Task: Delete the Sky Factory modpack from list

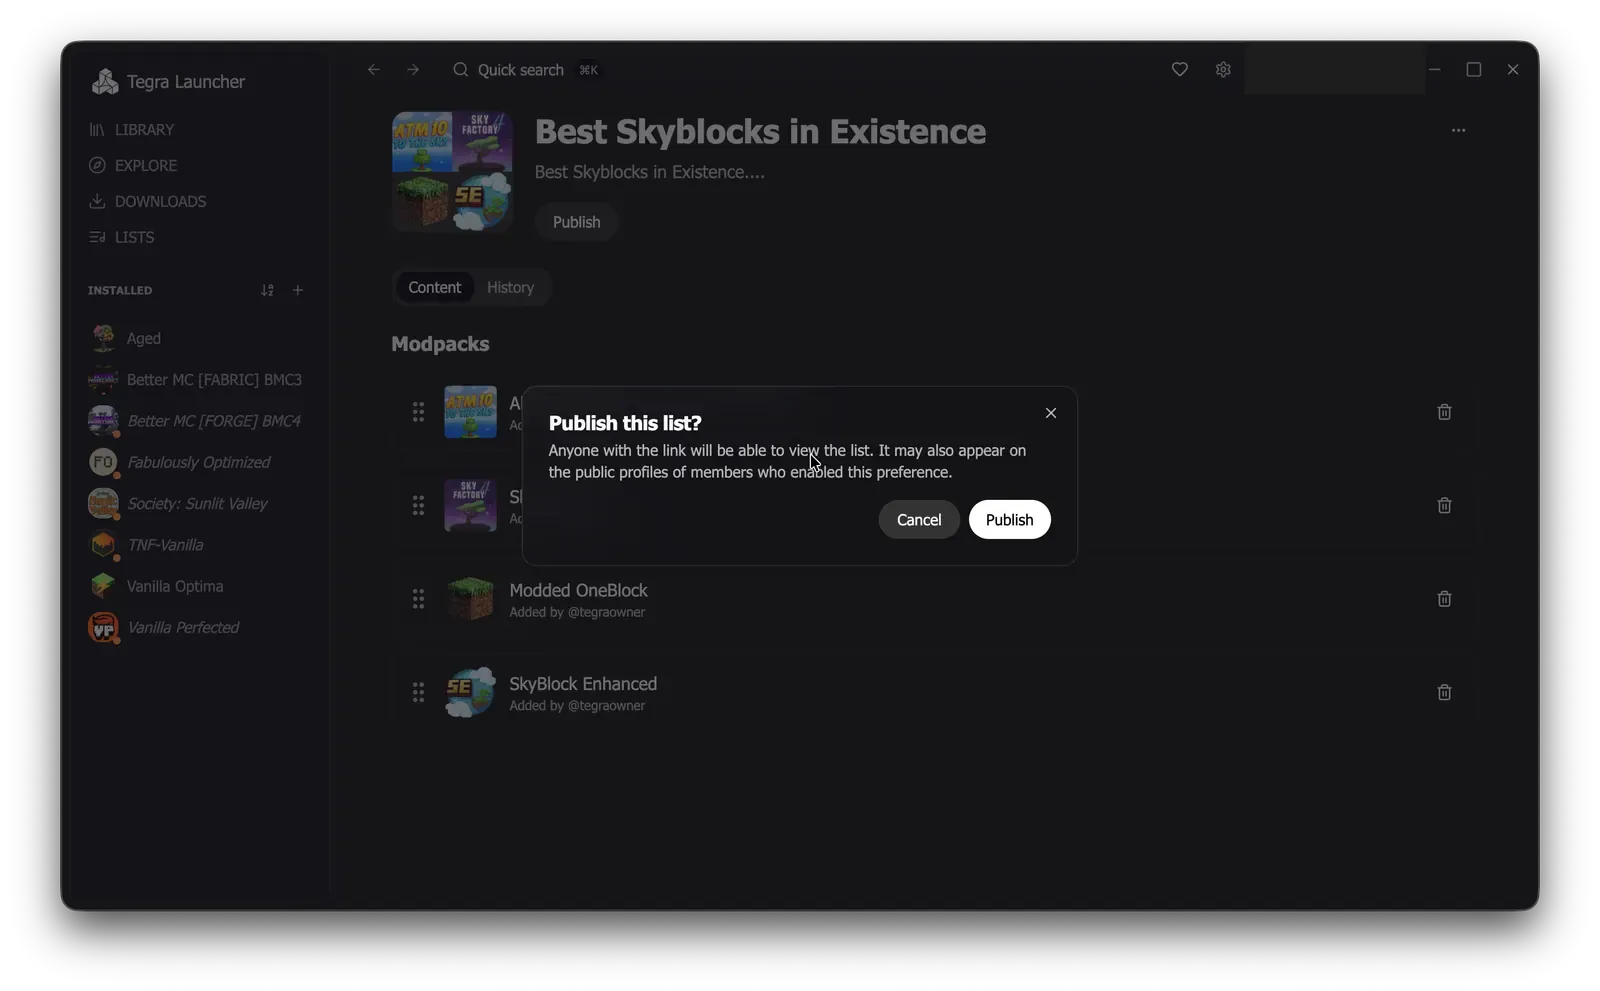Action: tap(1444, 506)
